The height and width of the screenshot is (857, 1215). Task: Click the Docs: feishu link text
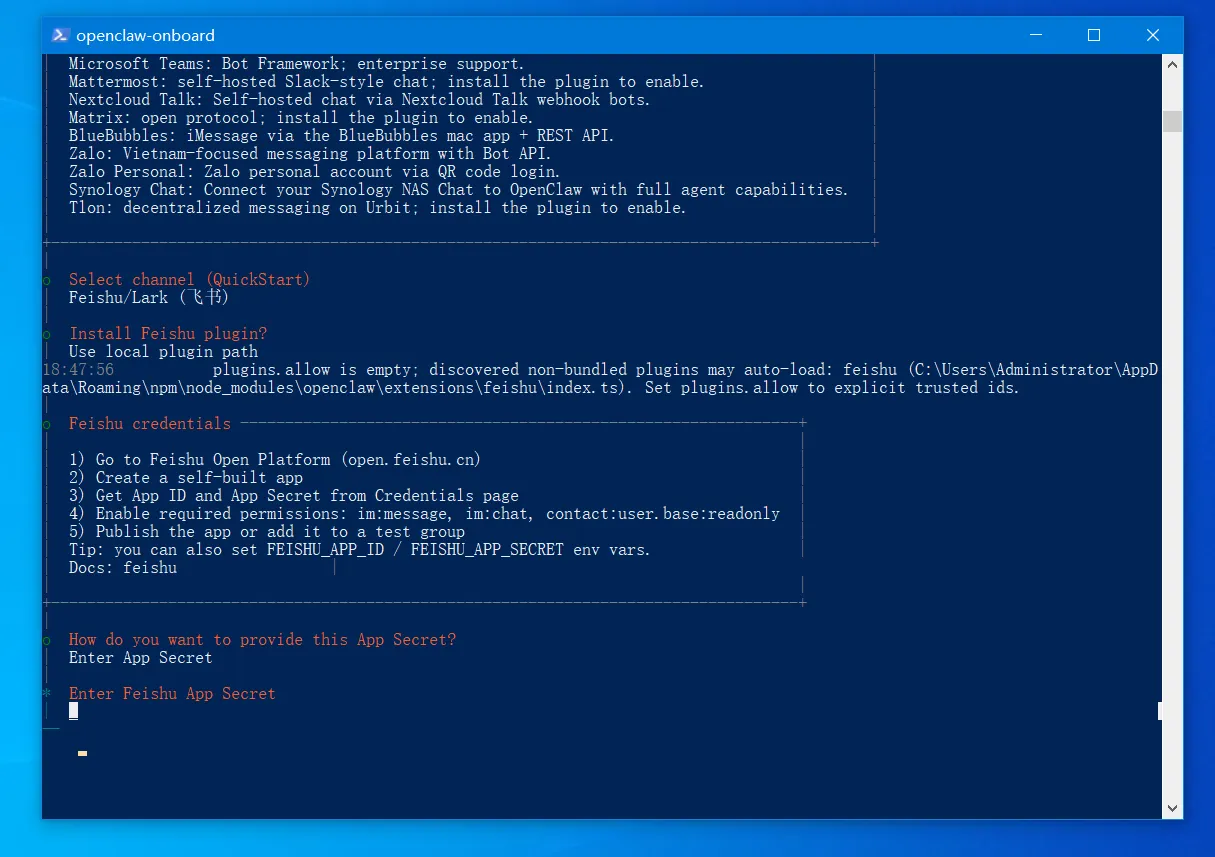point(123,568)
